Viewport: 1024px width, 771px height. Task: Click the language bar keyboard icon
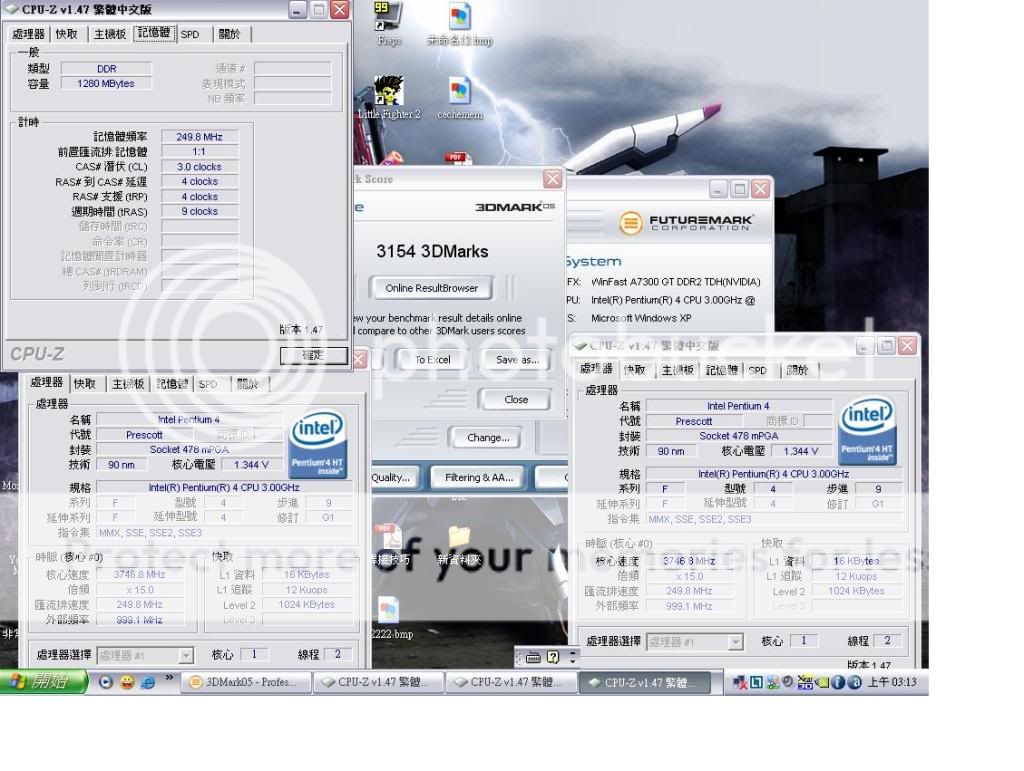(534, 657)
